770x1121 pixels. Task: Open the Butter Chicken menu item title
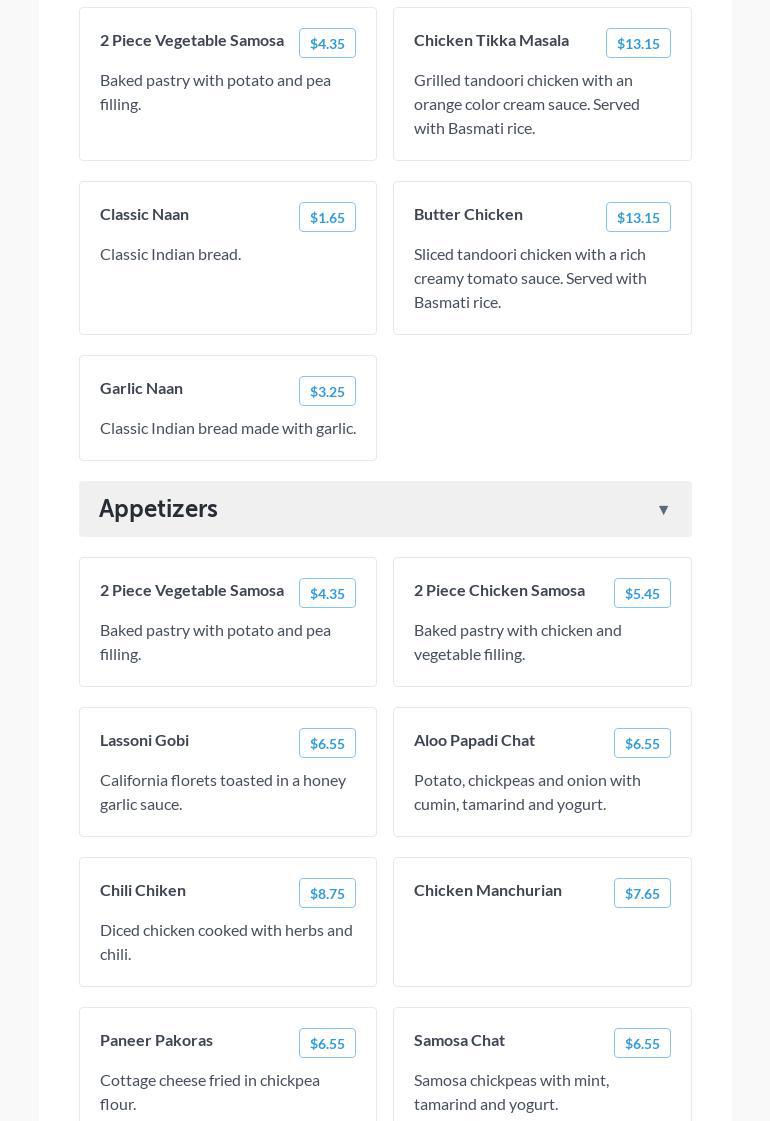(x=468, y=214)
